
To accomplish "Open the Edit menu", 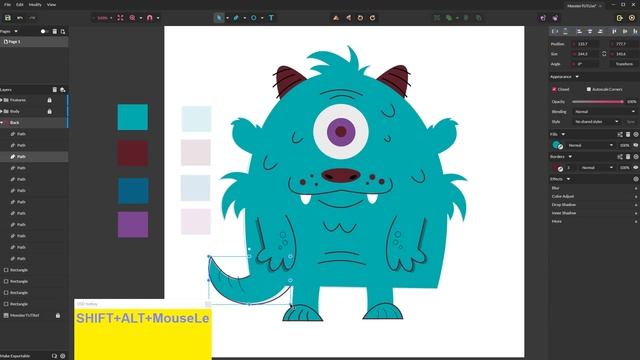I will click(x=20, y=5).
